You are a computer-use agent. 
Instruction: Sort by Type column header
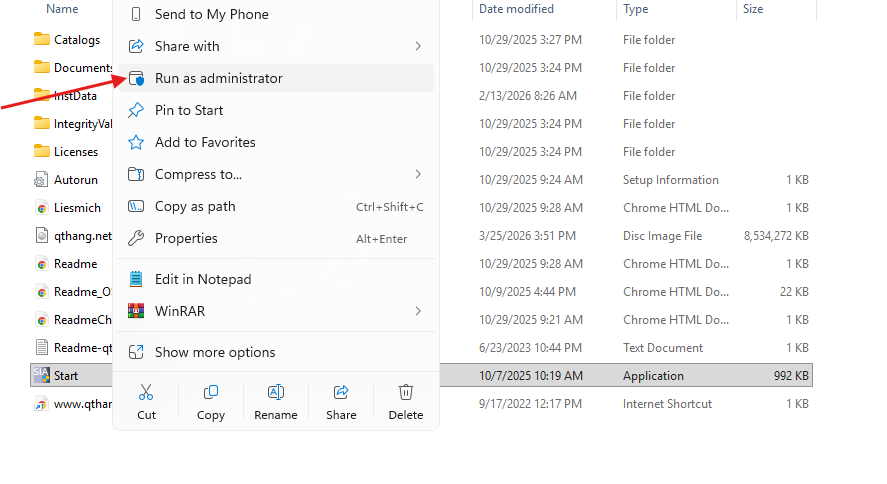click(636, 9)
